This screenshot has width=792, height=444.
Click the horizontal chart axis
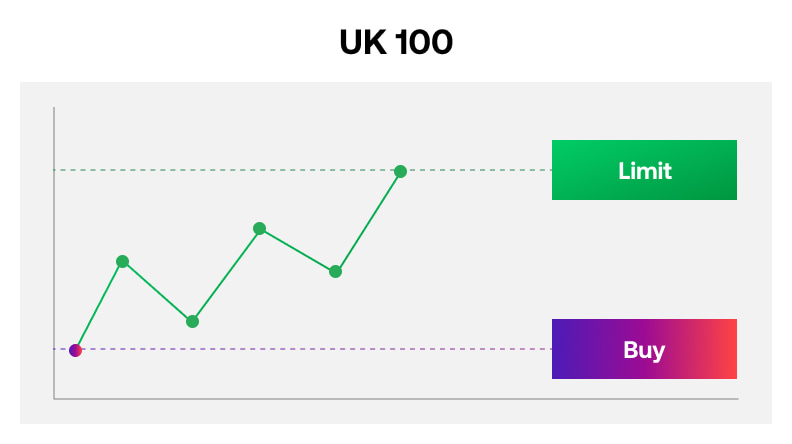(400, 399)
